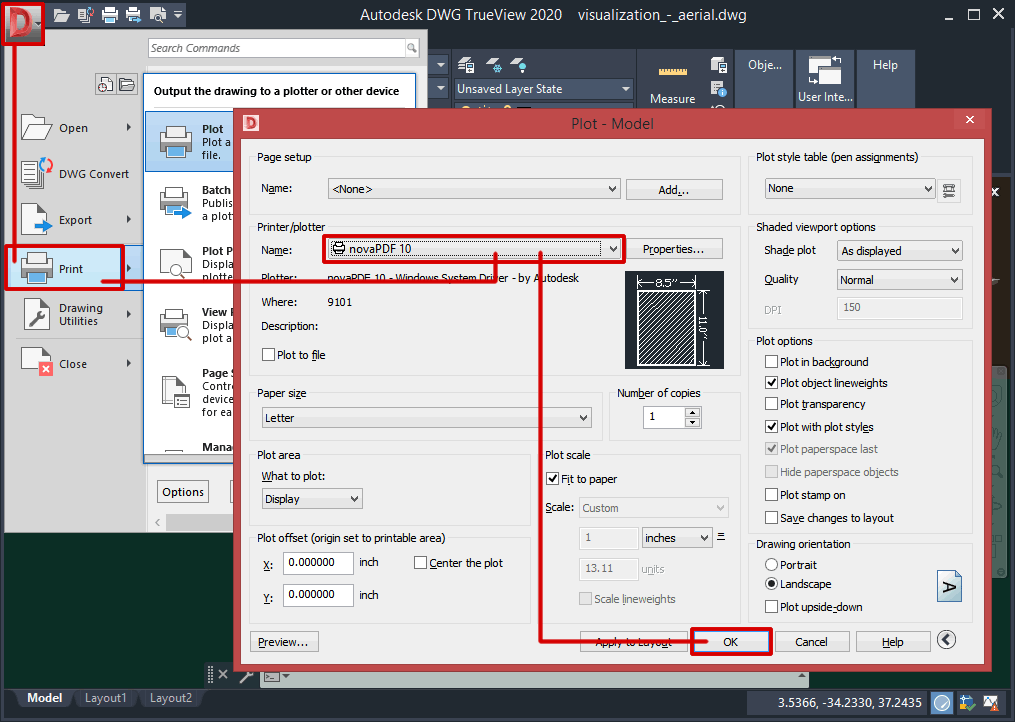
Task: Close the command line with X icon
Action: coord(223,674)
